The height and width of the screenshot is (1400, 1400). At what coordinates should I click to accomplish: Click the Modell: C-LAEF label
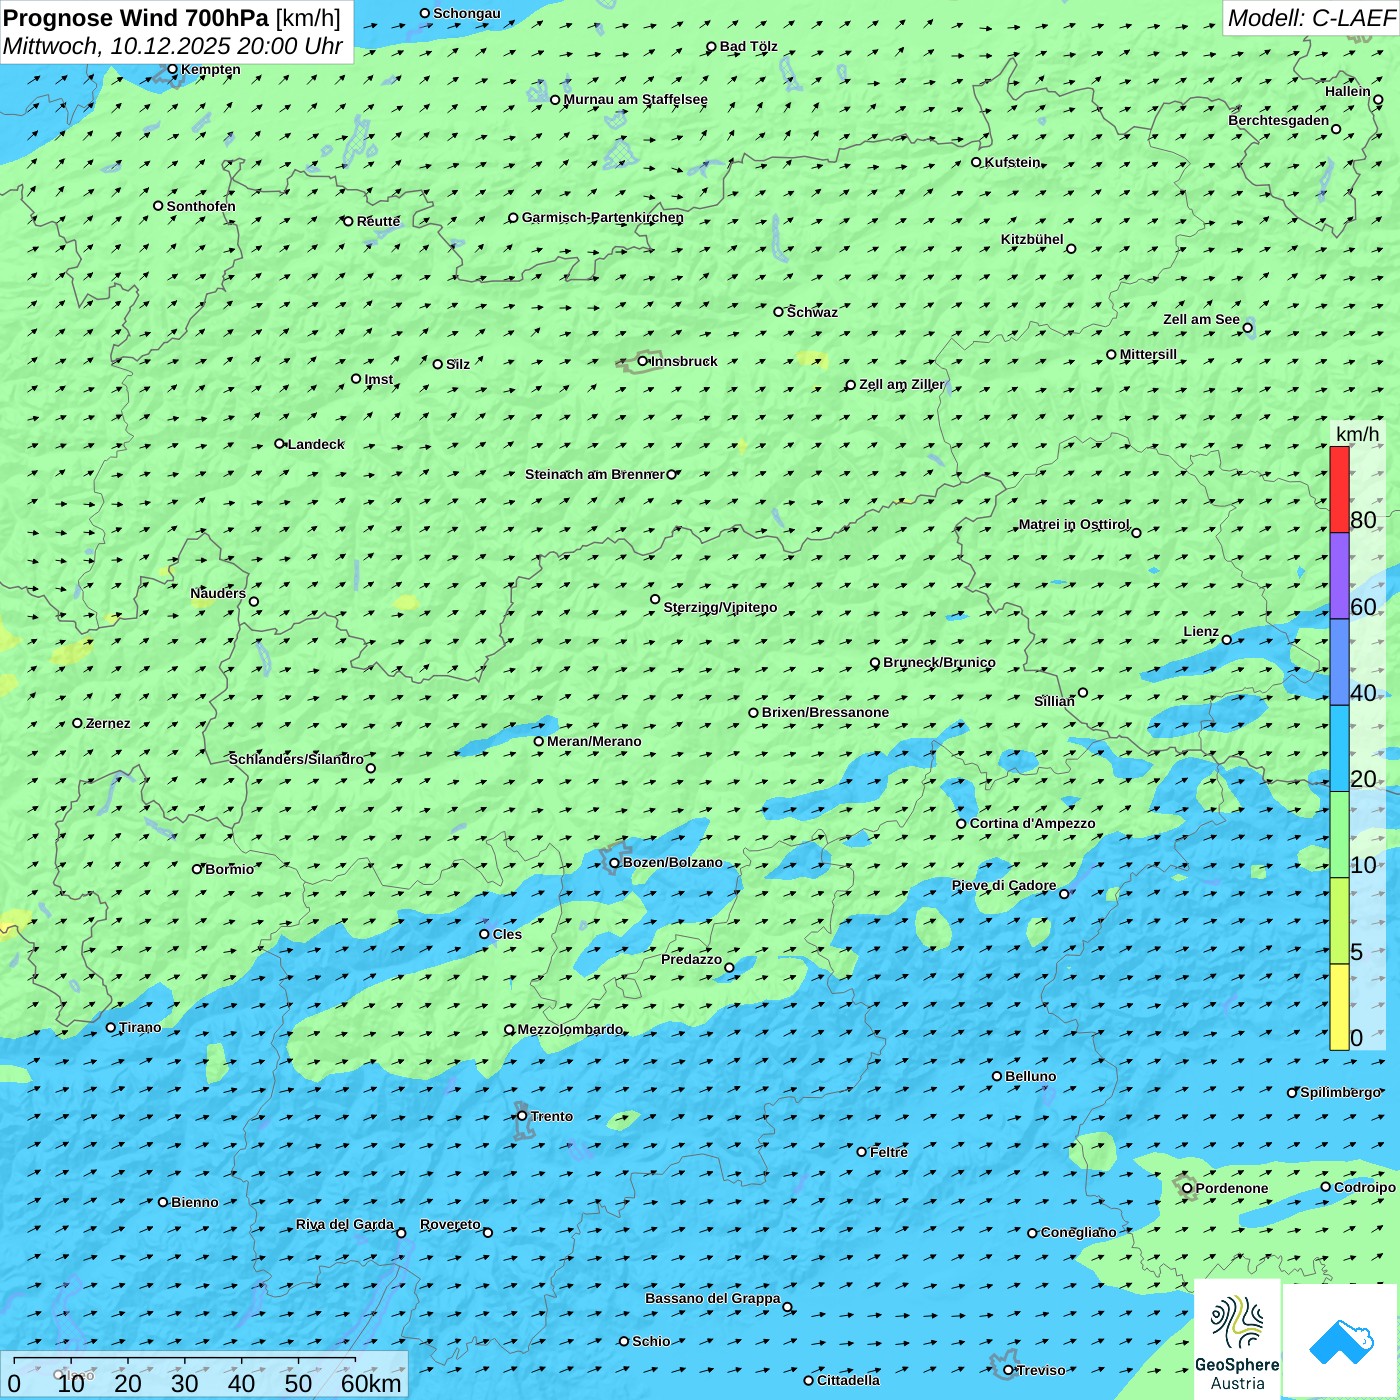(x=1310, y=18)
